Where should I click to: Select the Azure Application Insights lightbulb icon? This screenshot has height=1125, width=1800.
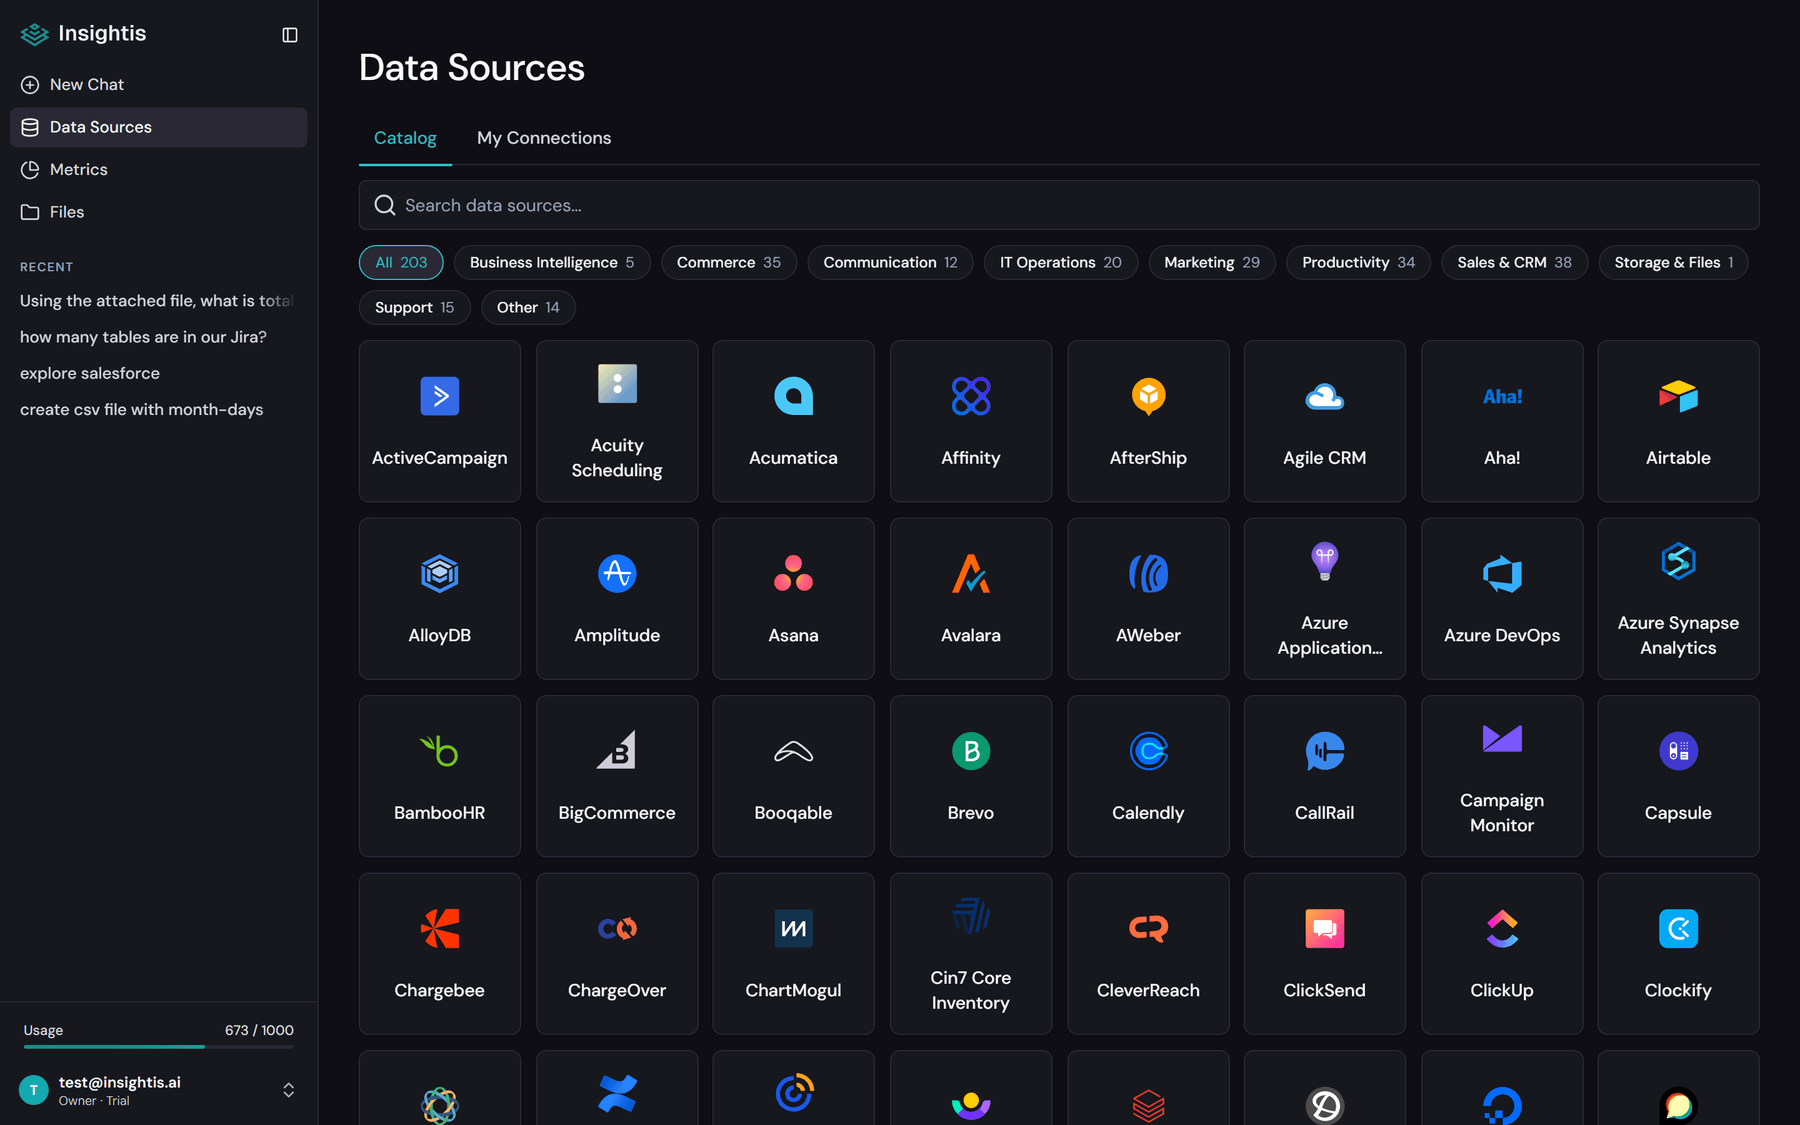(x=1325, y=561)
